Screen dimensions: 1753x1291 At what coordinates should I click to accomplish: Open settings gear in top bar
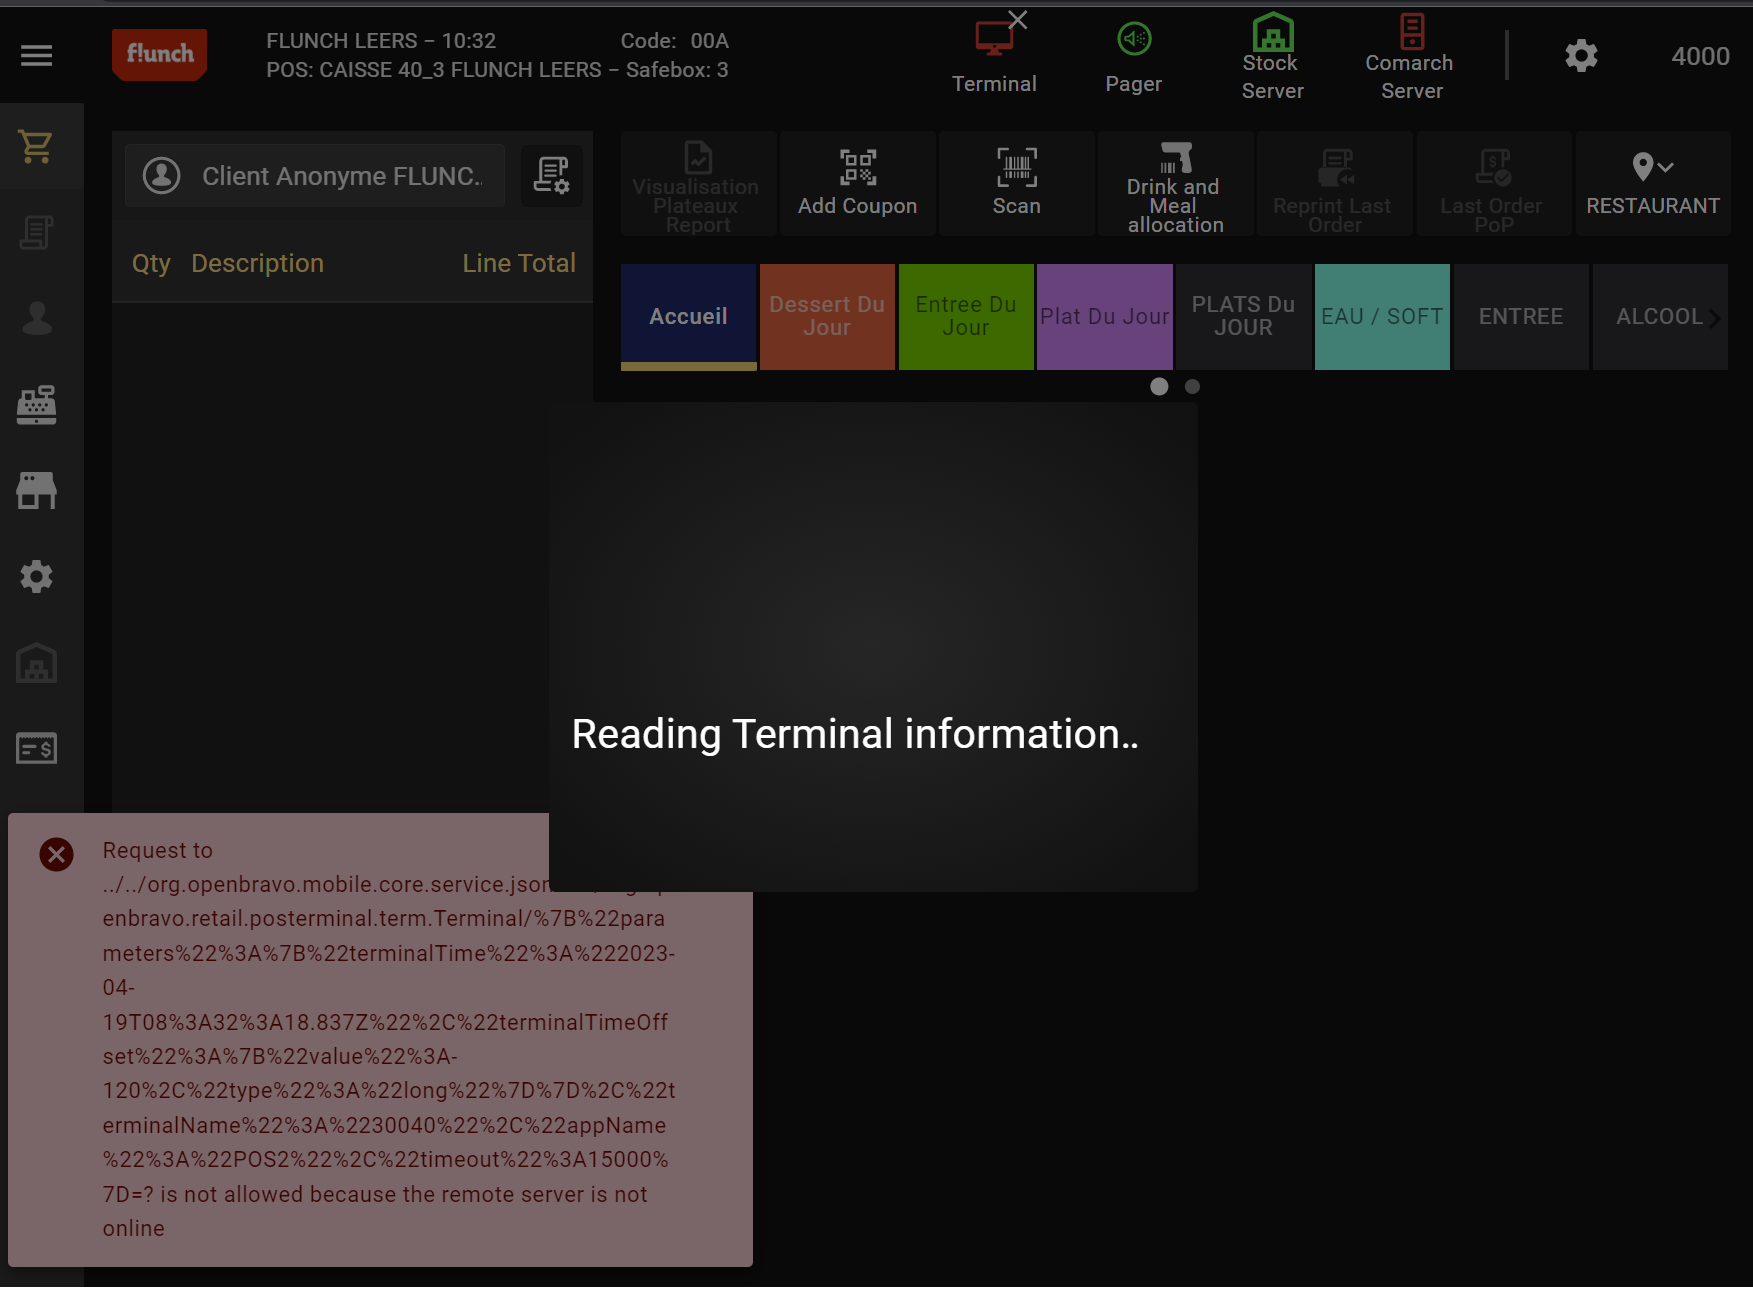1580,56
